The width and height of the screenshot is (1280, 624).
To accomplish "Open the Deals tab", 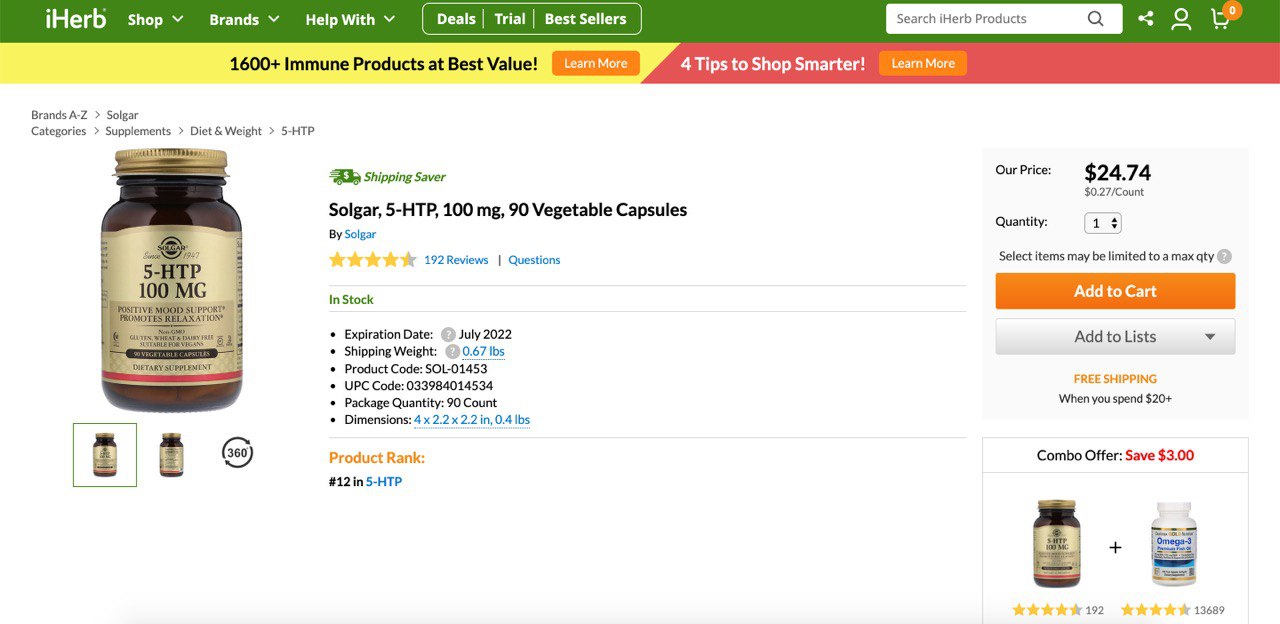I will 456,19.
